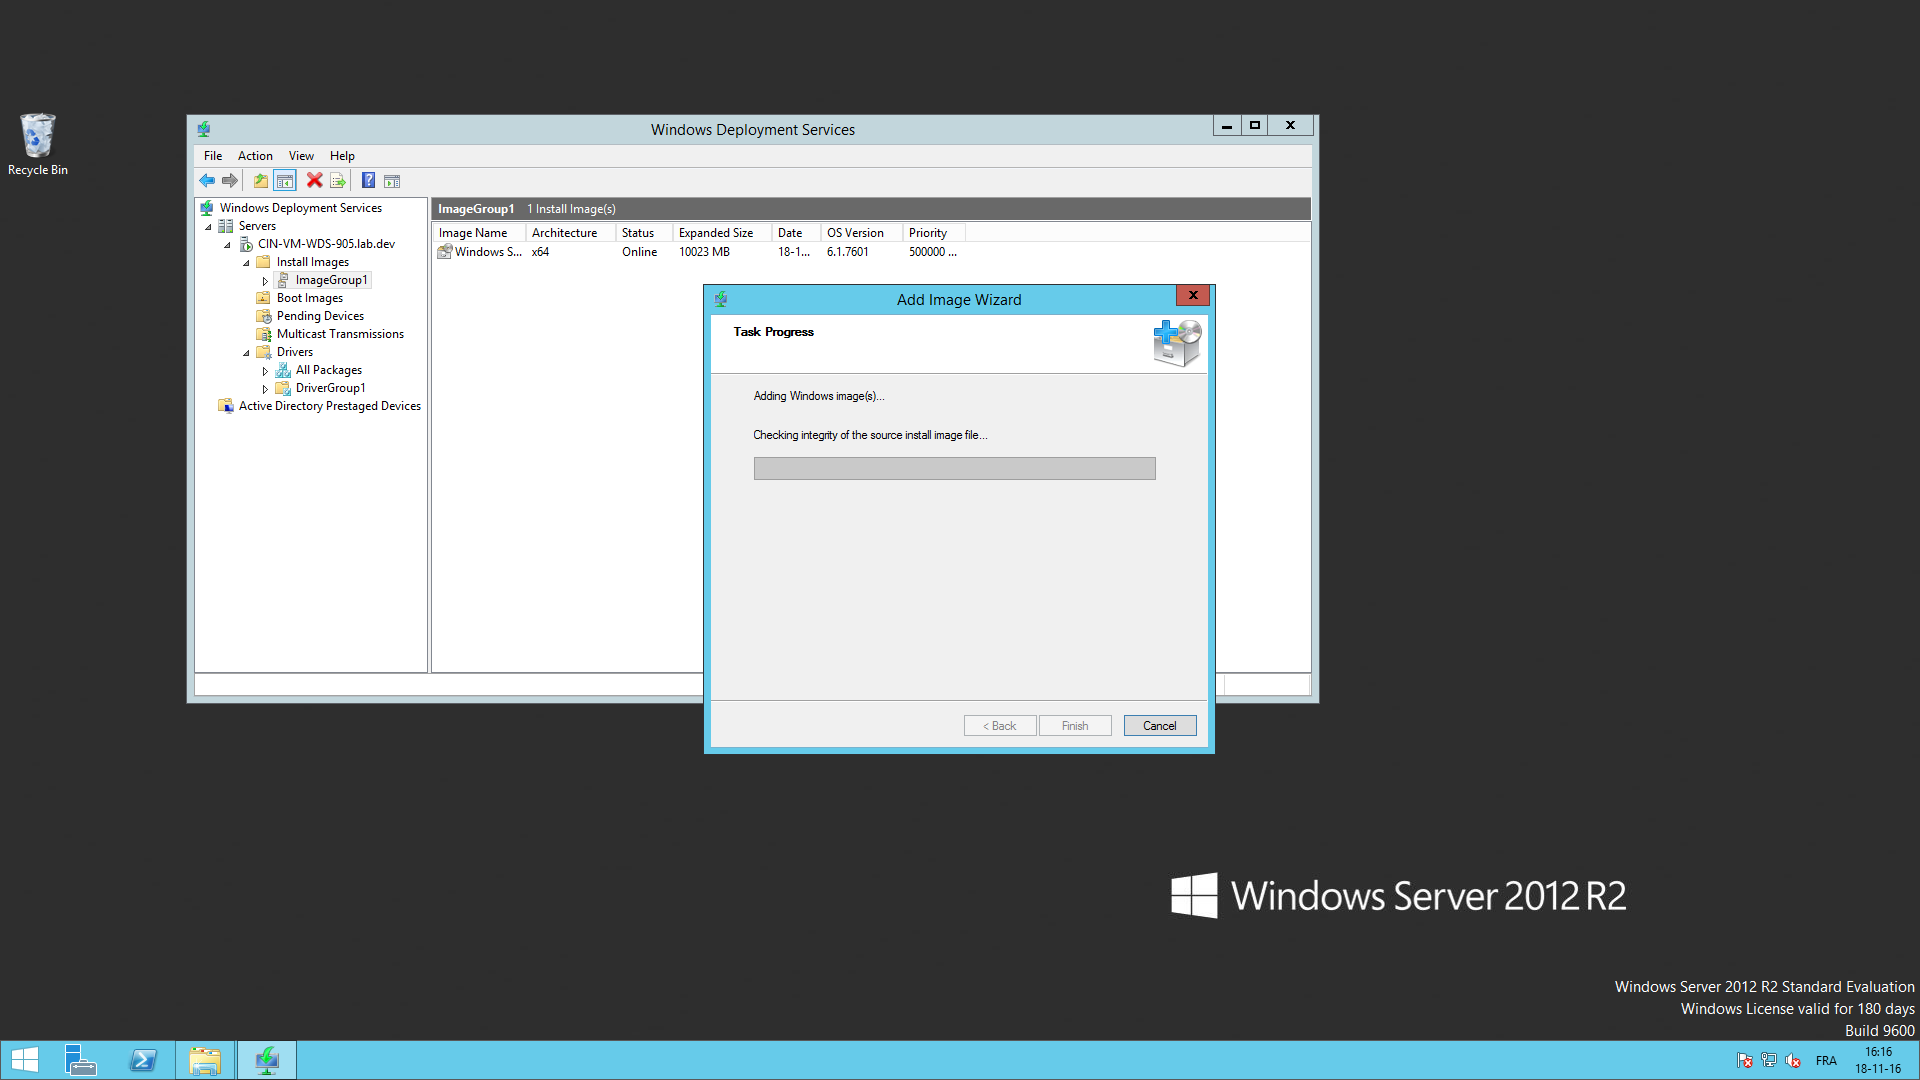Collapse the Install Images node

click(246, 263)
